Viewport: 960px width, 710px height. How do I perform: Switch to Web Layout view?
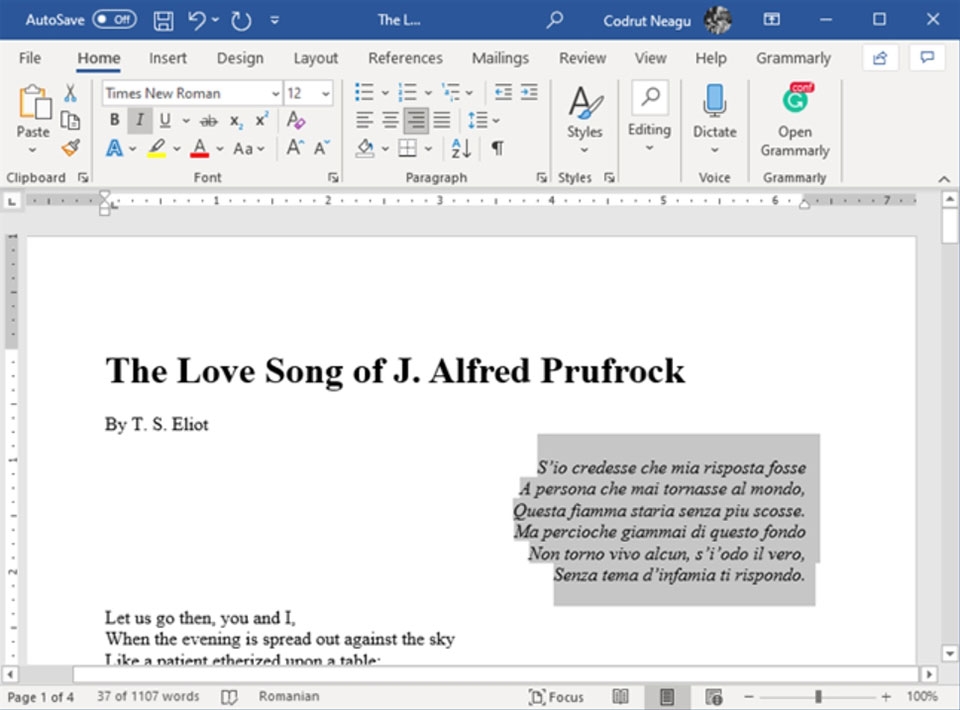pos(714,697)
